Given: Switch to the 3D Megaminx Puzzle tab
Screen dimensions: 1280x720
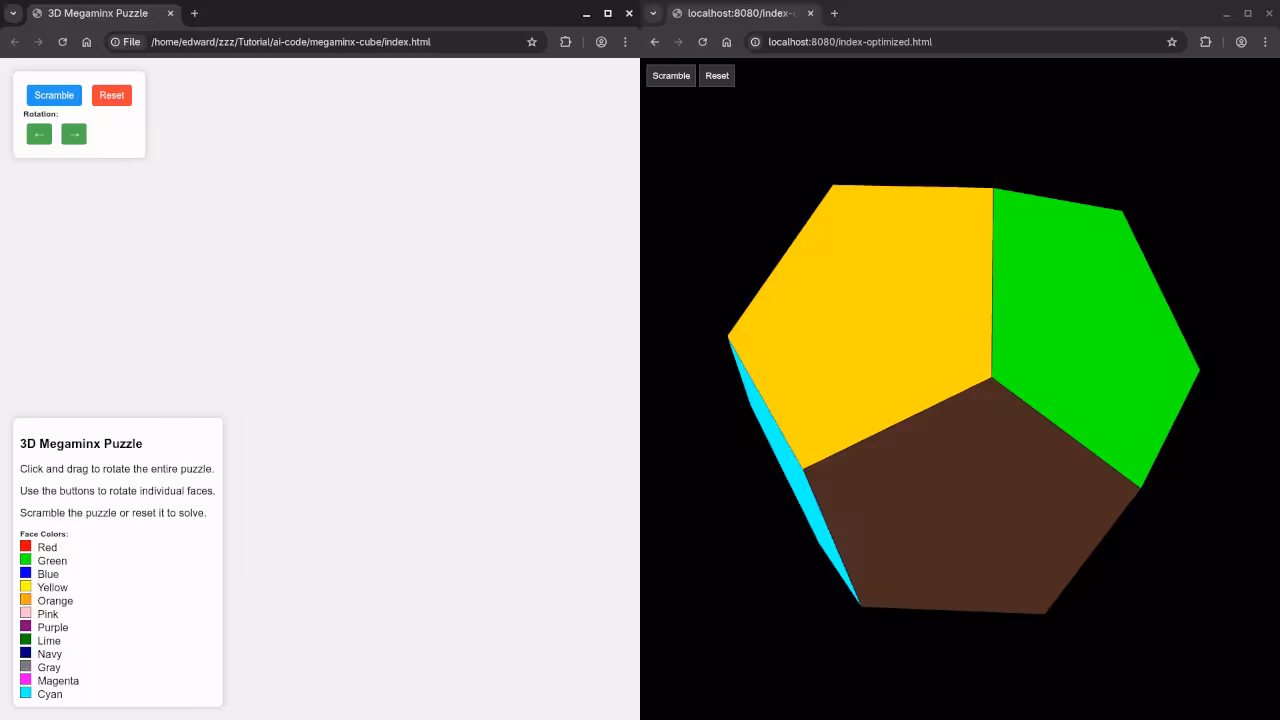Looking at the screenshot, I should point(95,13).
